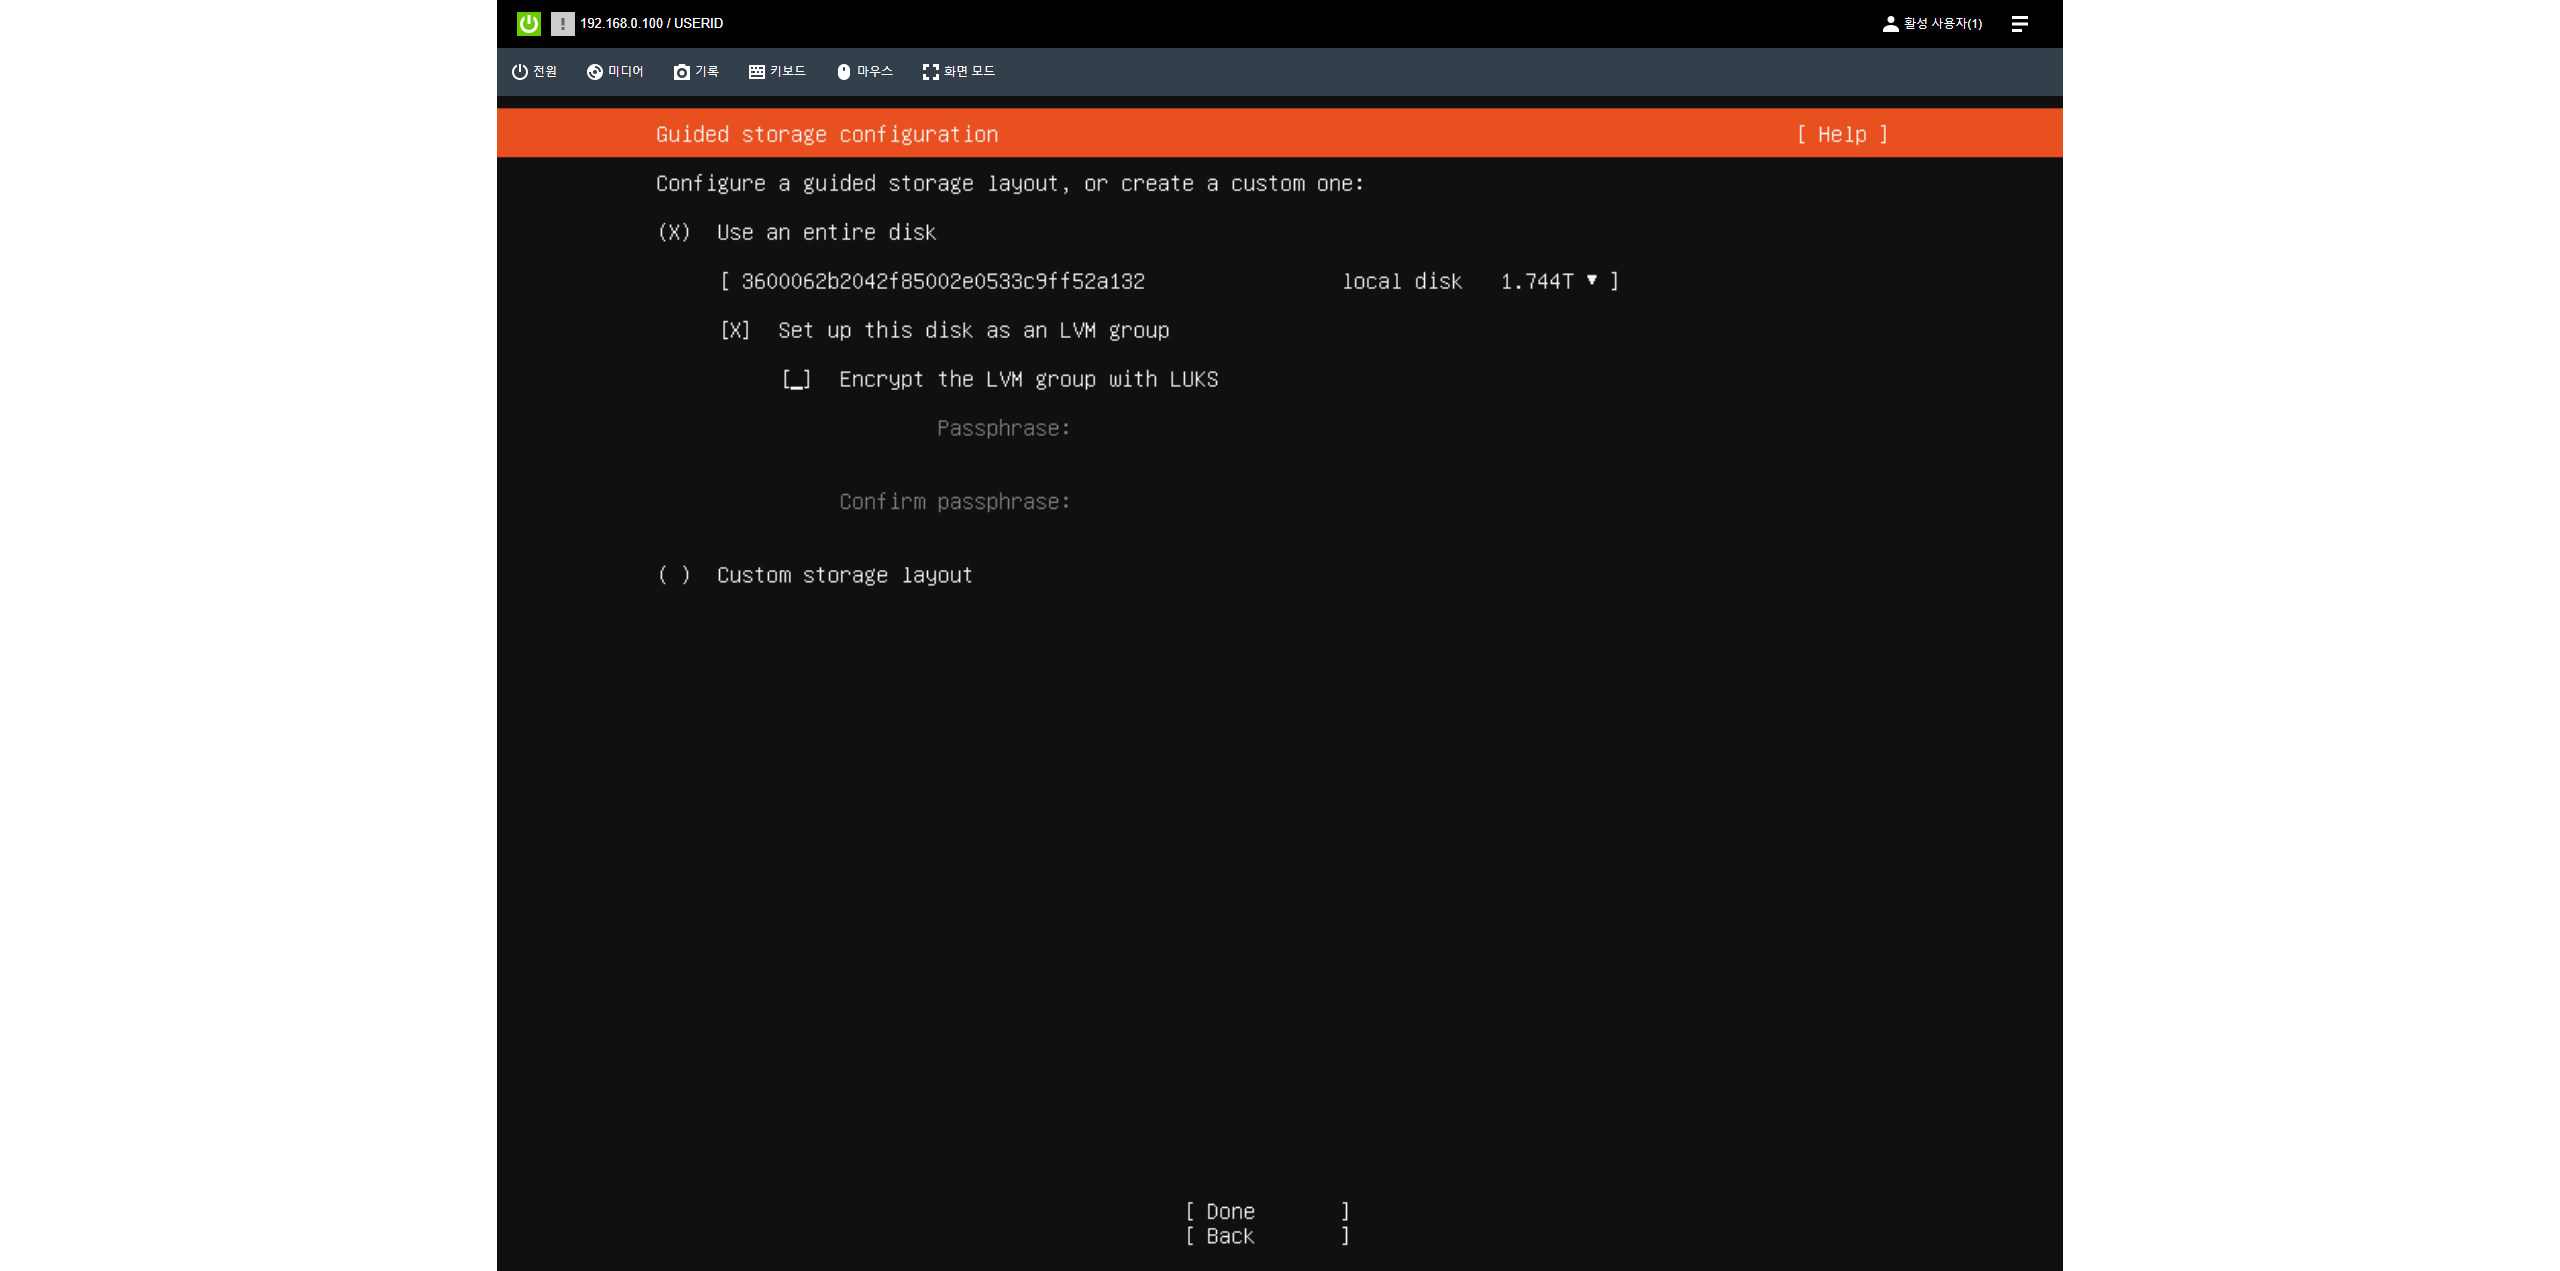The image size is (2560, 1271).
Task: Uncheck Set up this disk as LVM group
Action: pyautogui.click(x=735, y=330)
